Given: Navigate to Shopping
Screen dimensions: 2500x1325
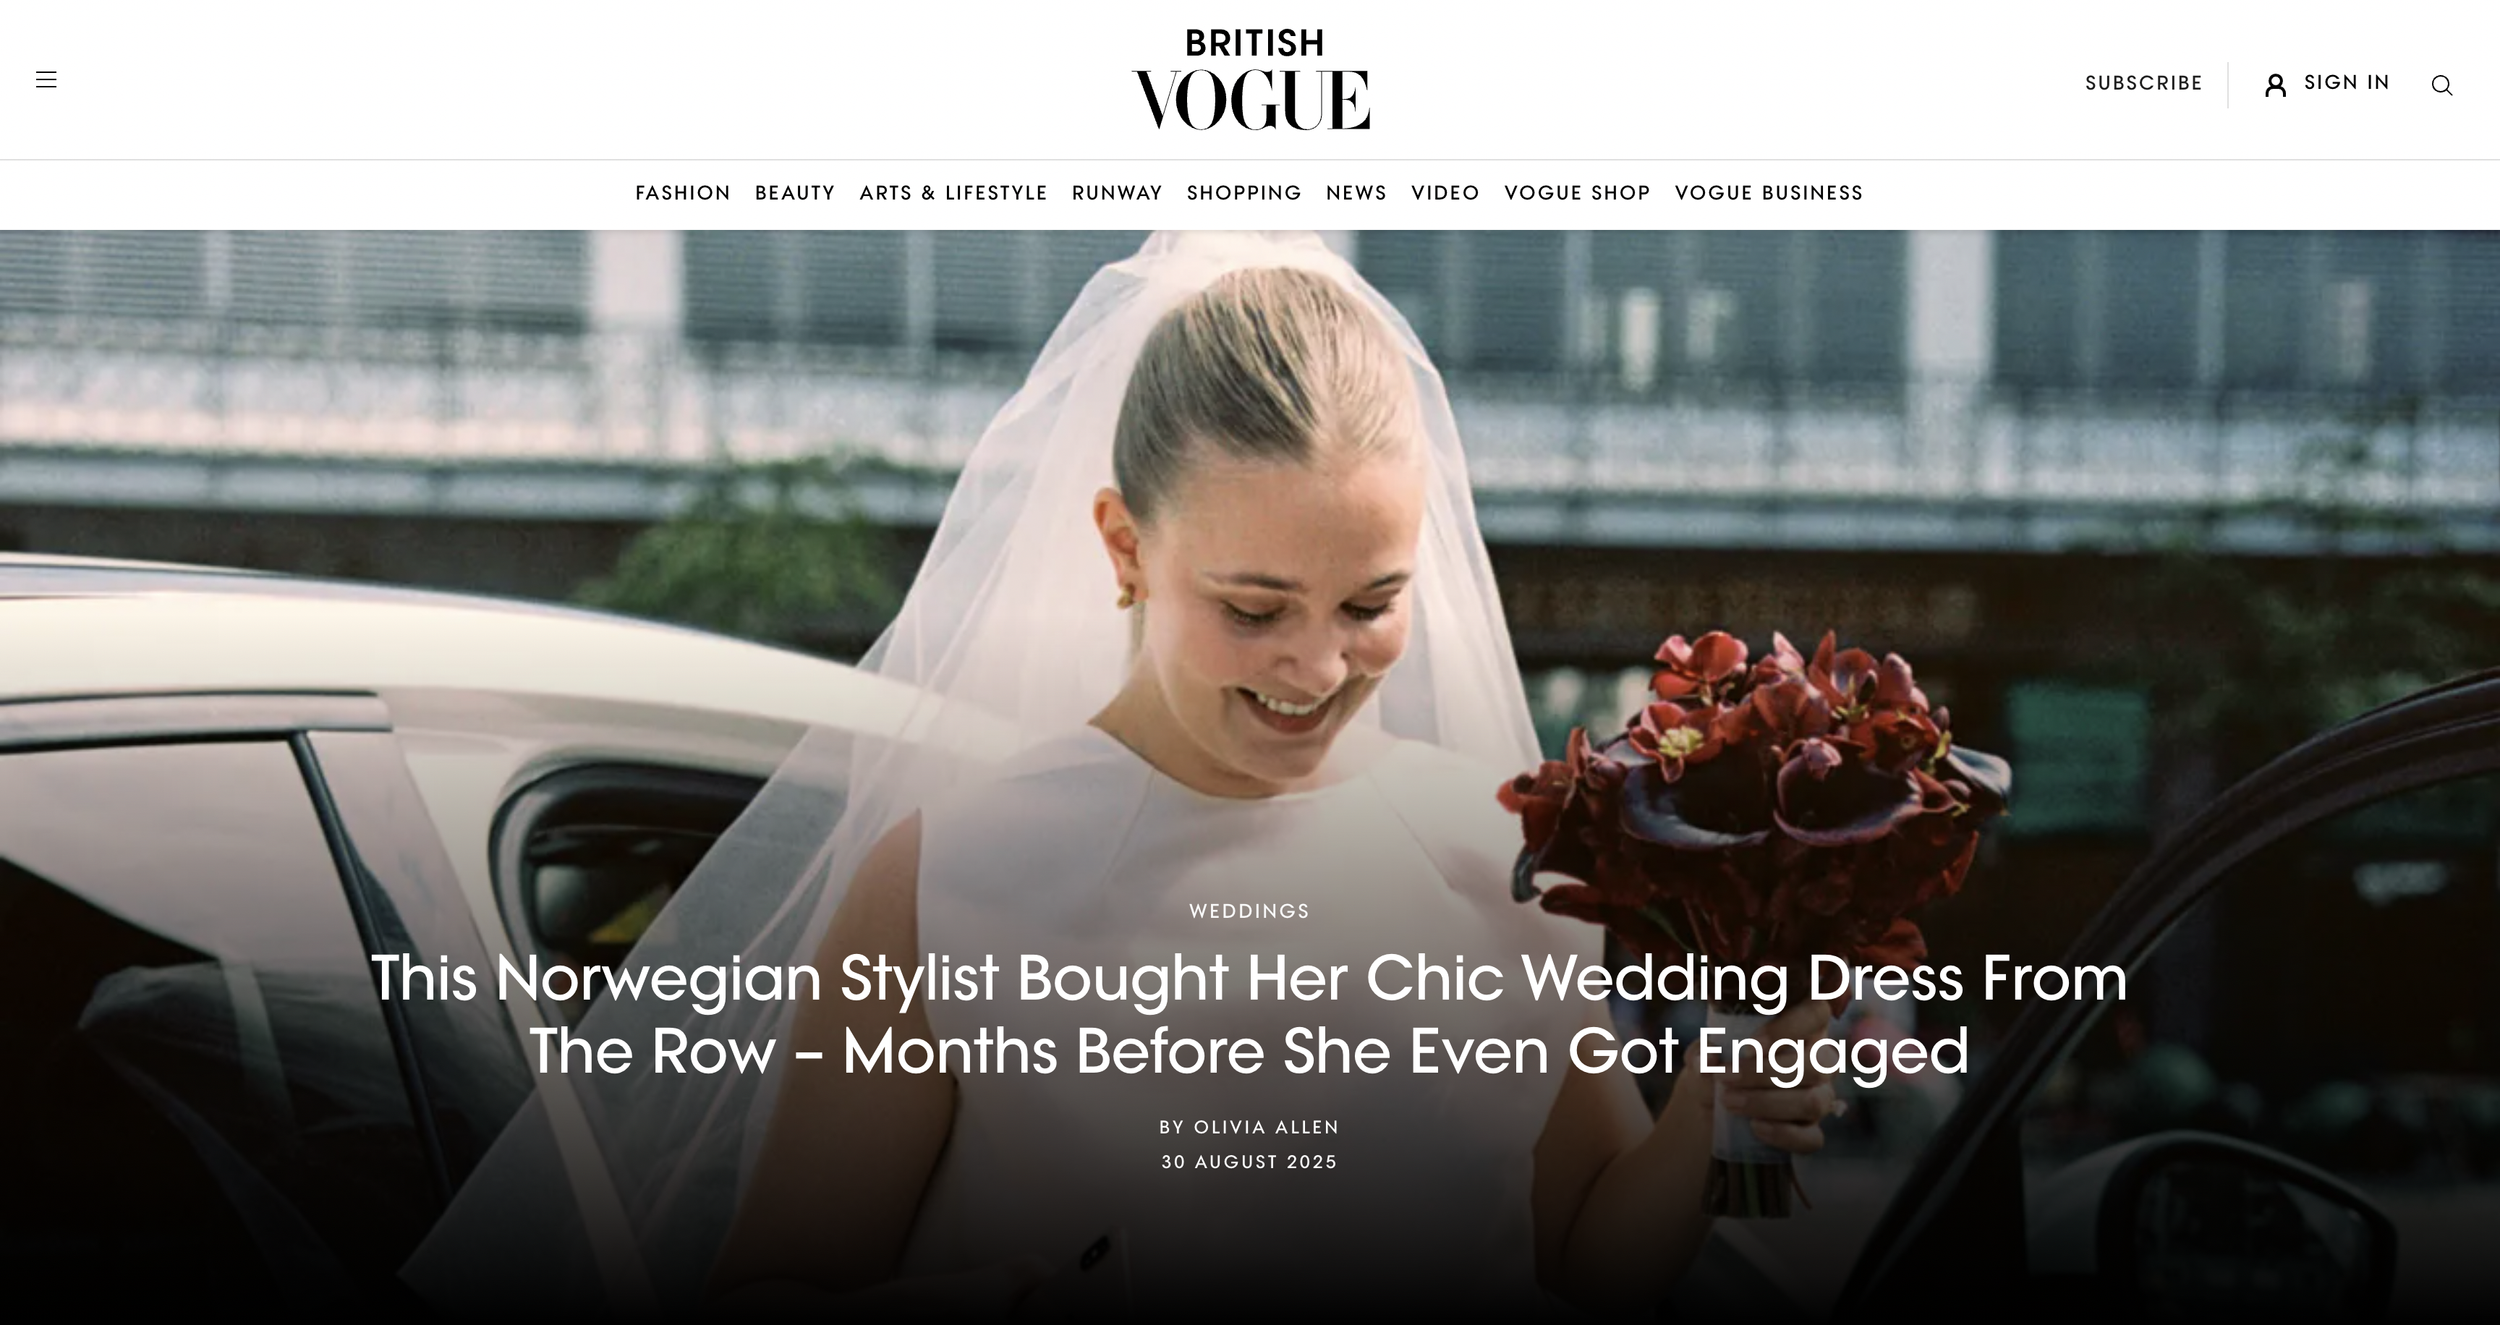Looking at the screenshot, I should 1244,193.
